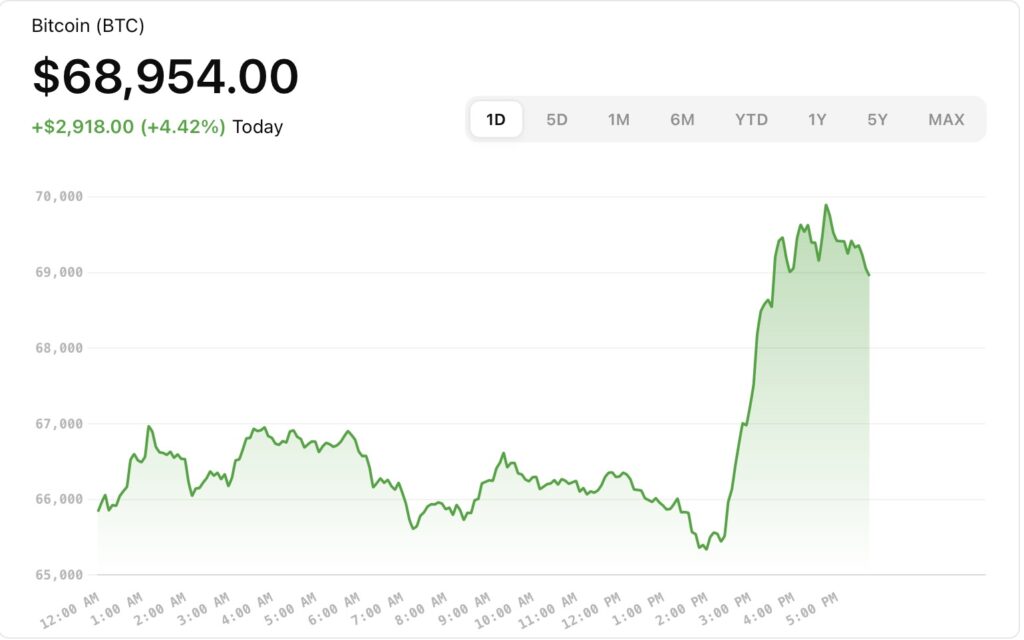Show the 1M price history

tap(619, 120)
